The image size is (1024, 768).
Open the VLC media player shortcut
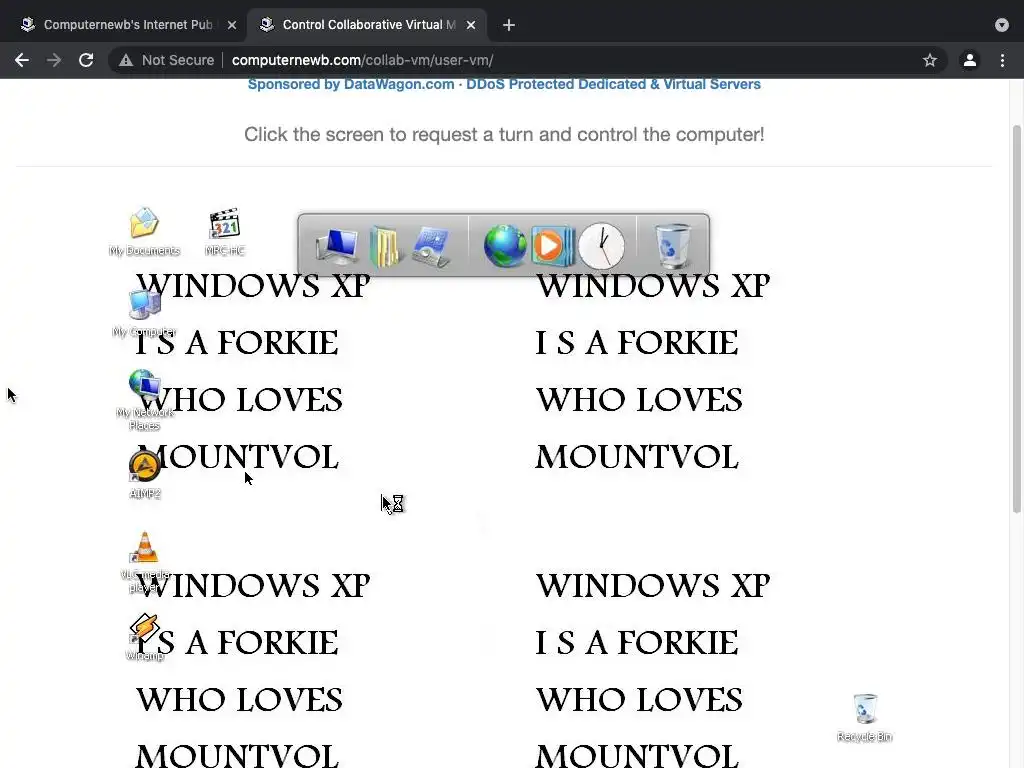tap(145, 562)
